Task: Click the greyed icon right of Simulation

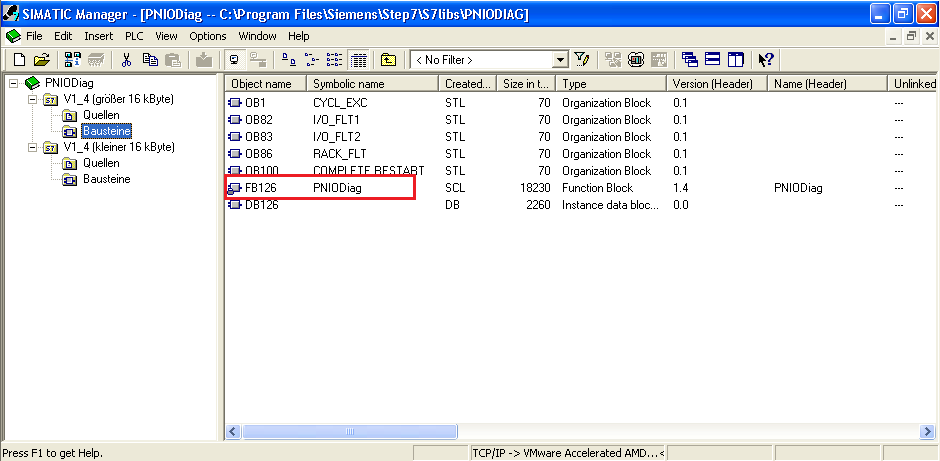Action: 659,59
